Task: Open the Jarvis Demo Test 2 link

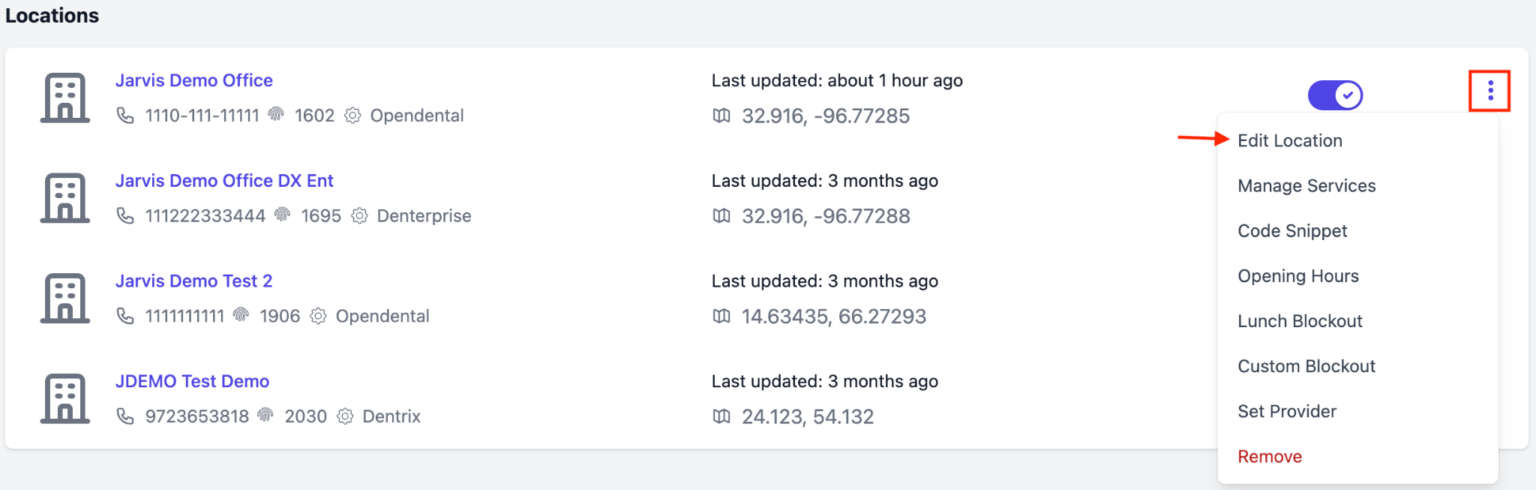Action: click(x=194, y=281)
